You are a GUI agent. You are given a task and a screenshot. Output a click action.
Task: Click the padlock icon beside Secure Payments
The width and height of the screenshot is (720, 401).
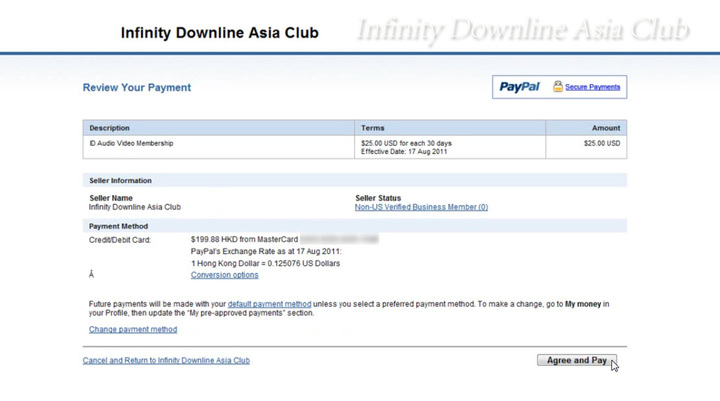coord(557,86)
